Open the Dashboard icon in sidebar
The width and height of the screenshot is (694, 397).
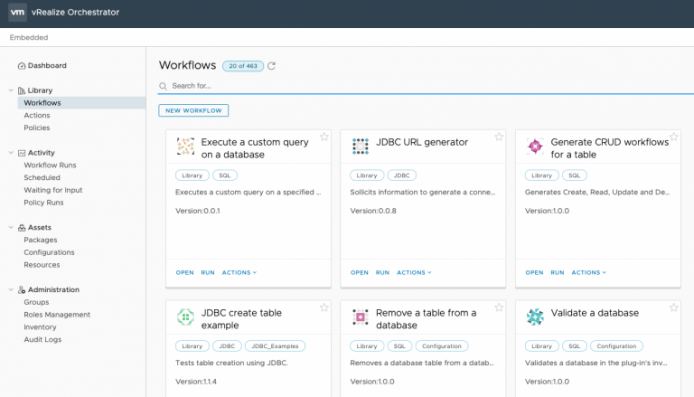[21, 66]
